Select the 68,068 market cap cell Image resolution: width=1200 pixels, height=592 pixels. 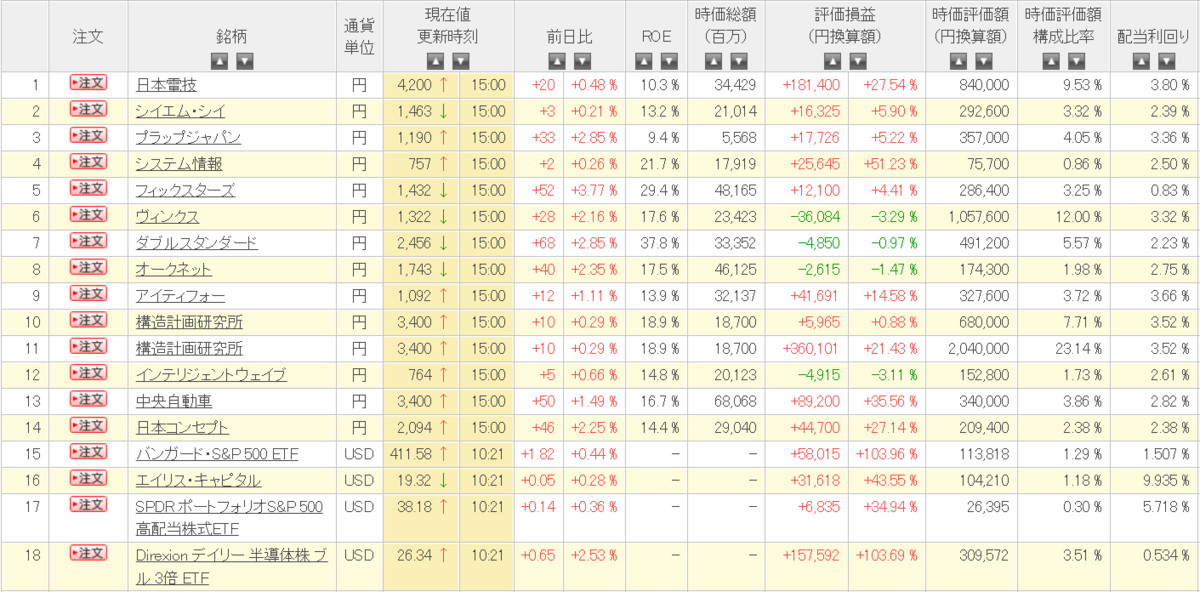pos(727,401)
